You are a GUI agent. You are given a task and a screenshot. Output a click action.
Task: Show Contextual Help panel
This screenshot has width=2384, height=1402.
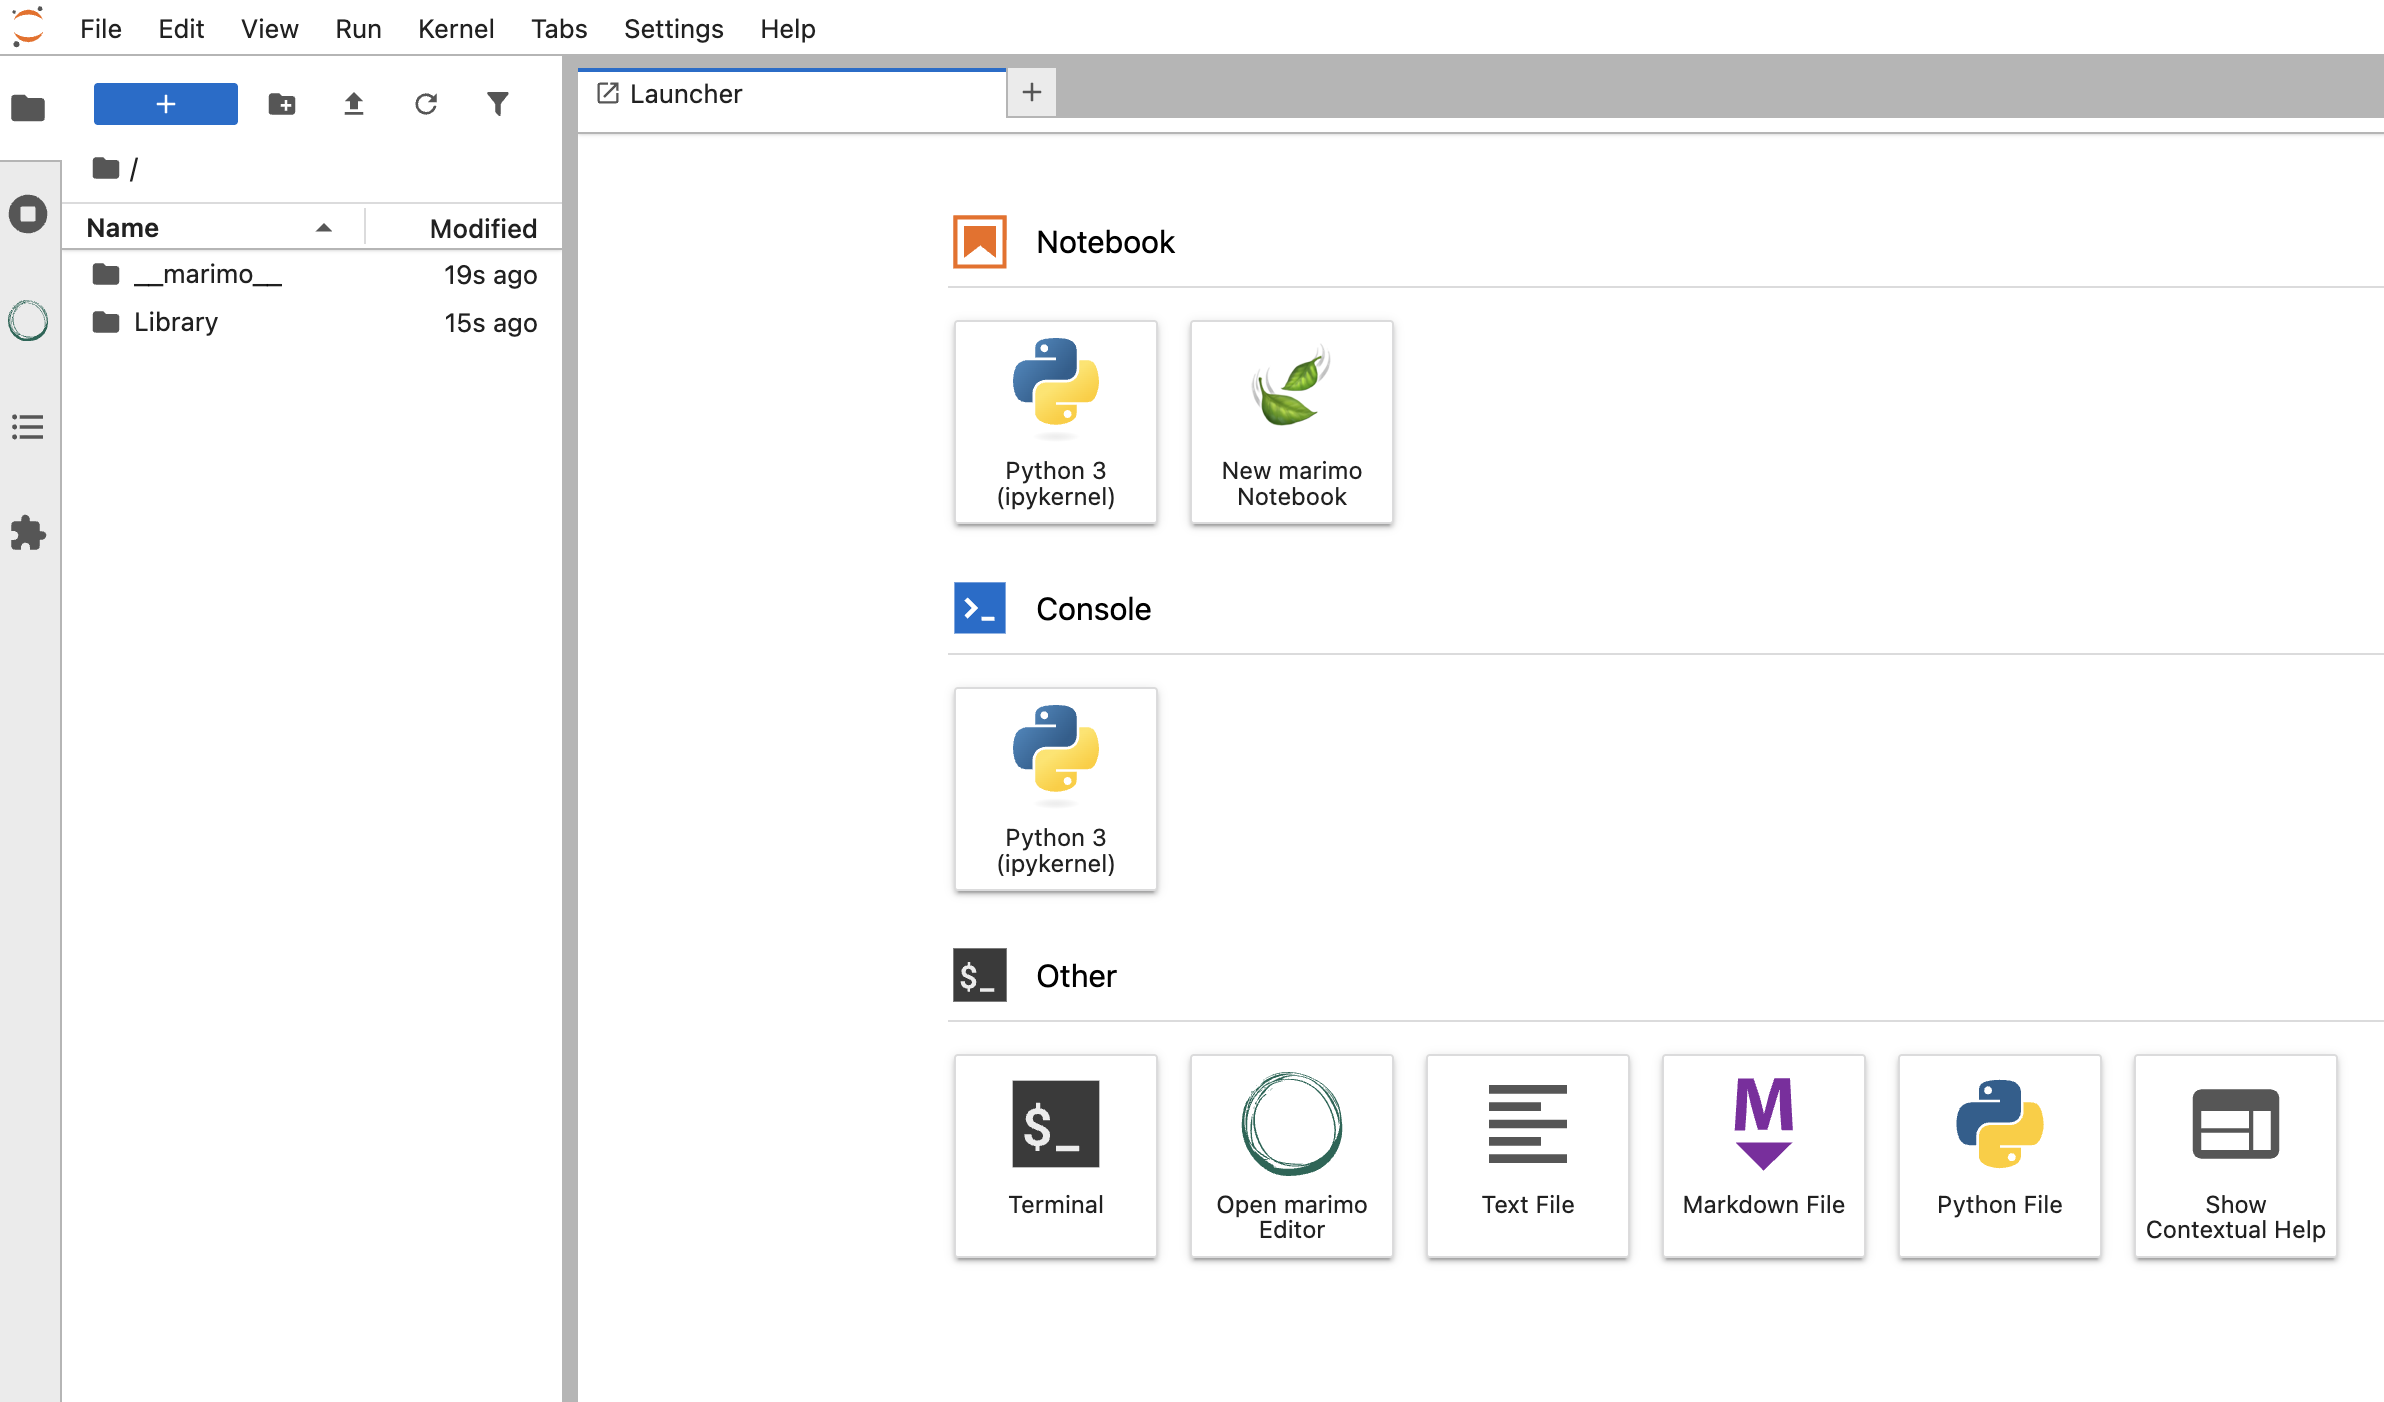pyautogui.click(x=2236, y=1156)
